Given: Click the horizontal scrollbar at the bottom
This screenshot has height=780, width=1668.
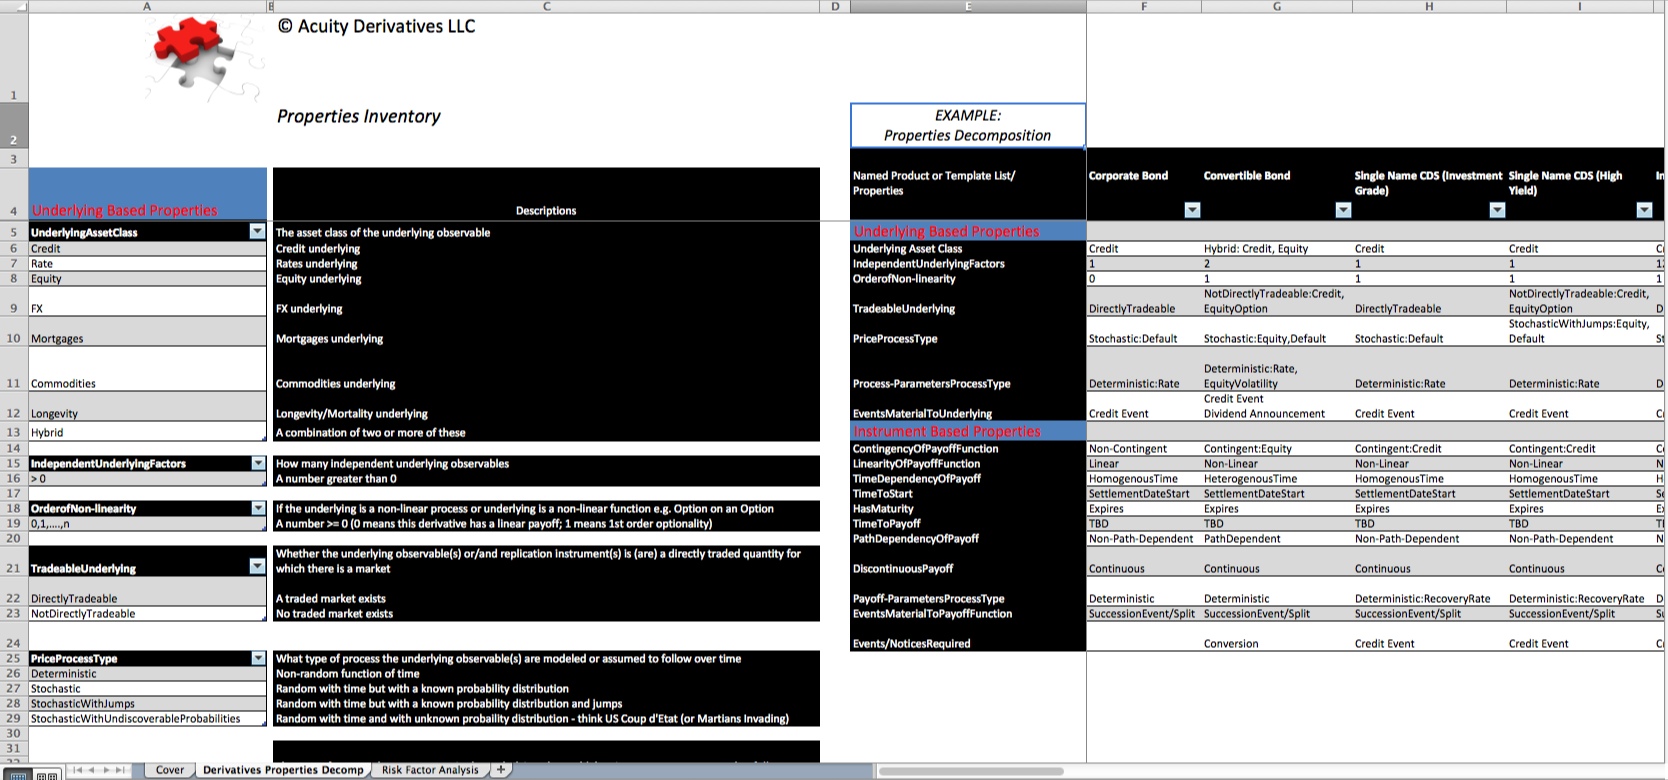Looking at the screenshot, I should (1100, 771).
